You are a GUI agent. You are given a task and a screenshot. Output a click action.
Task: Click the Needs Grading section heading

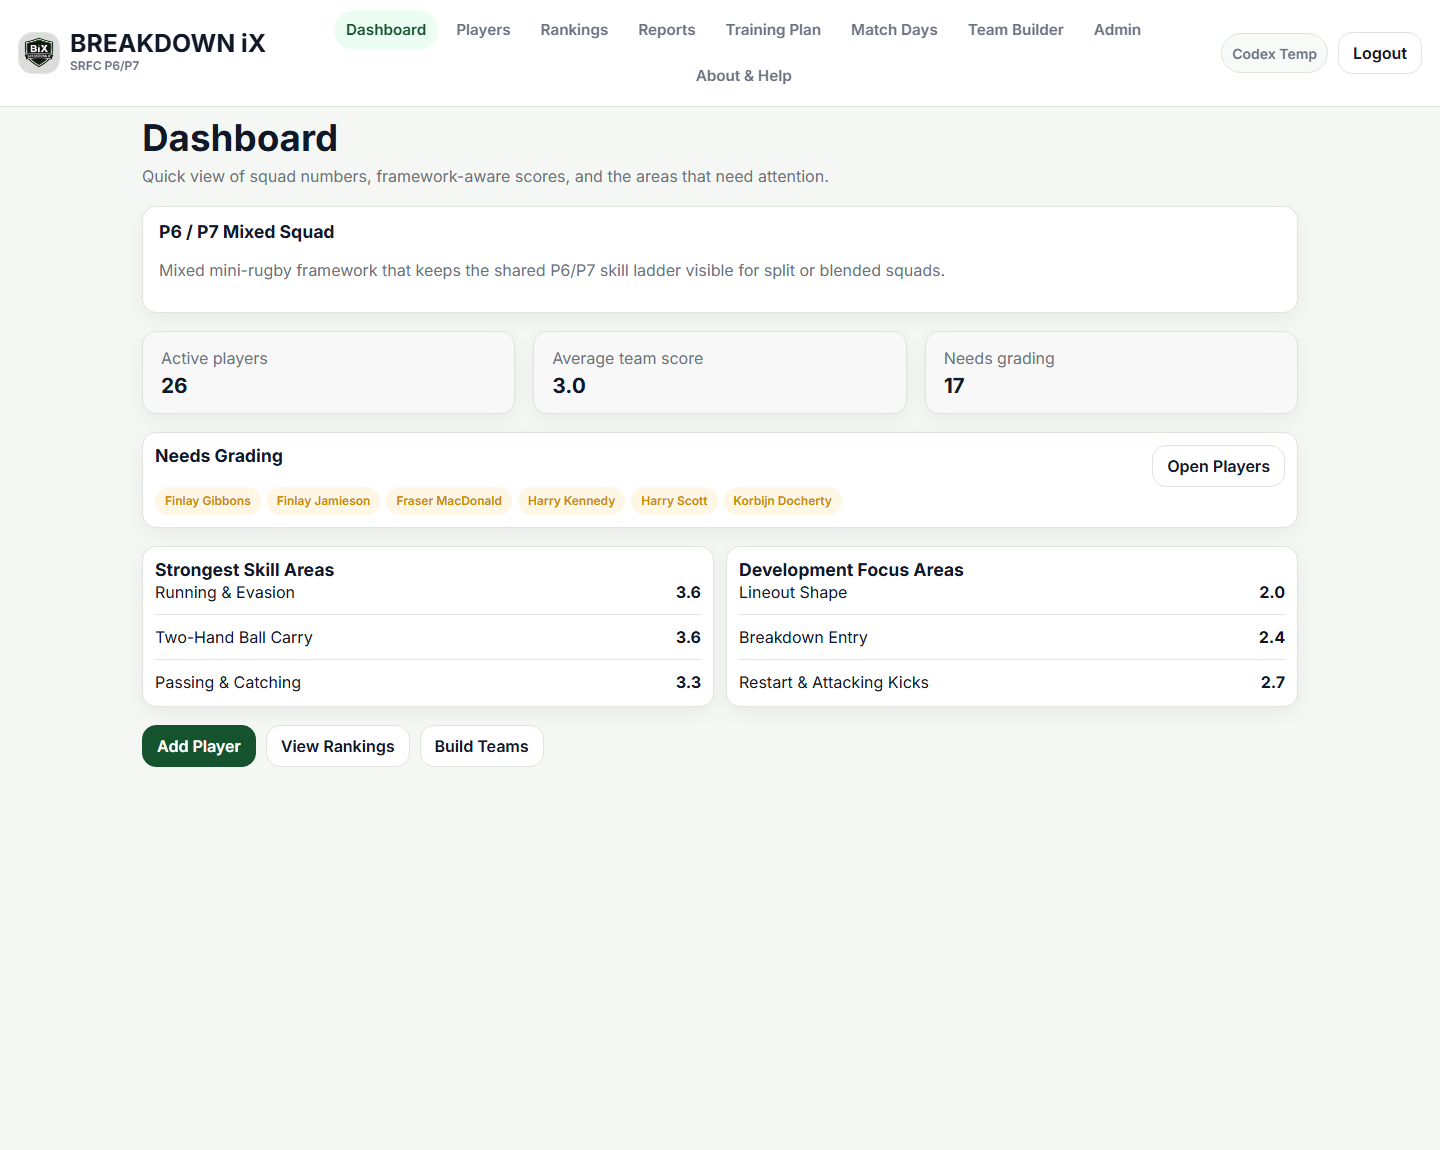coord(219,456)
